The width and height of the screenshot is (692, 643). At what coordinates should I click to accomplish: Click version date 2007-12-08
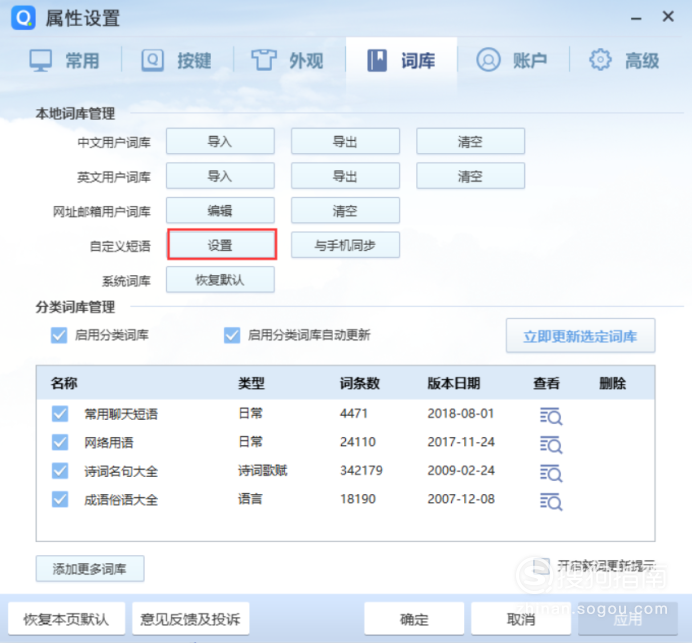(x=461, y=499)
